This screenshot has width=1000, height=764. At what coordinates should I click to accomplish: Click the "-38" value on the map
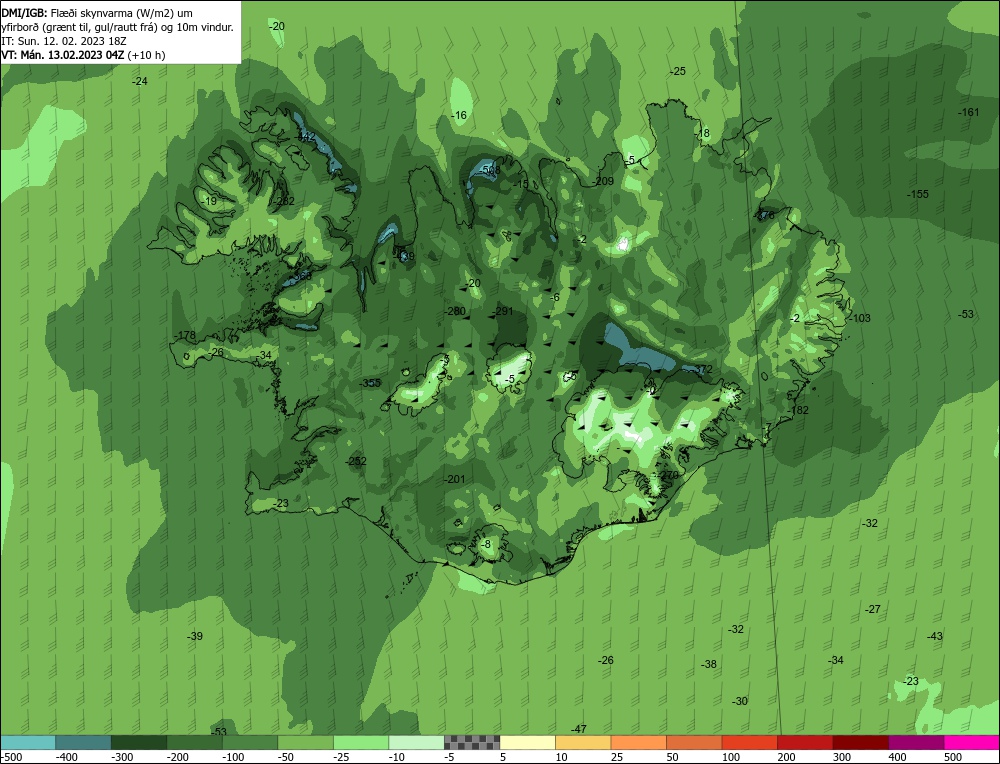[709, 664]
